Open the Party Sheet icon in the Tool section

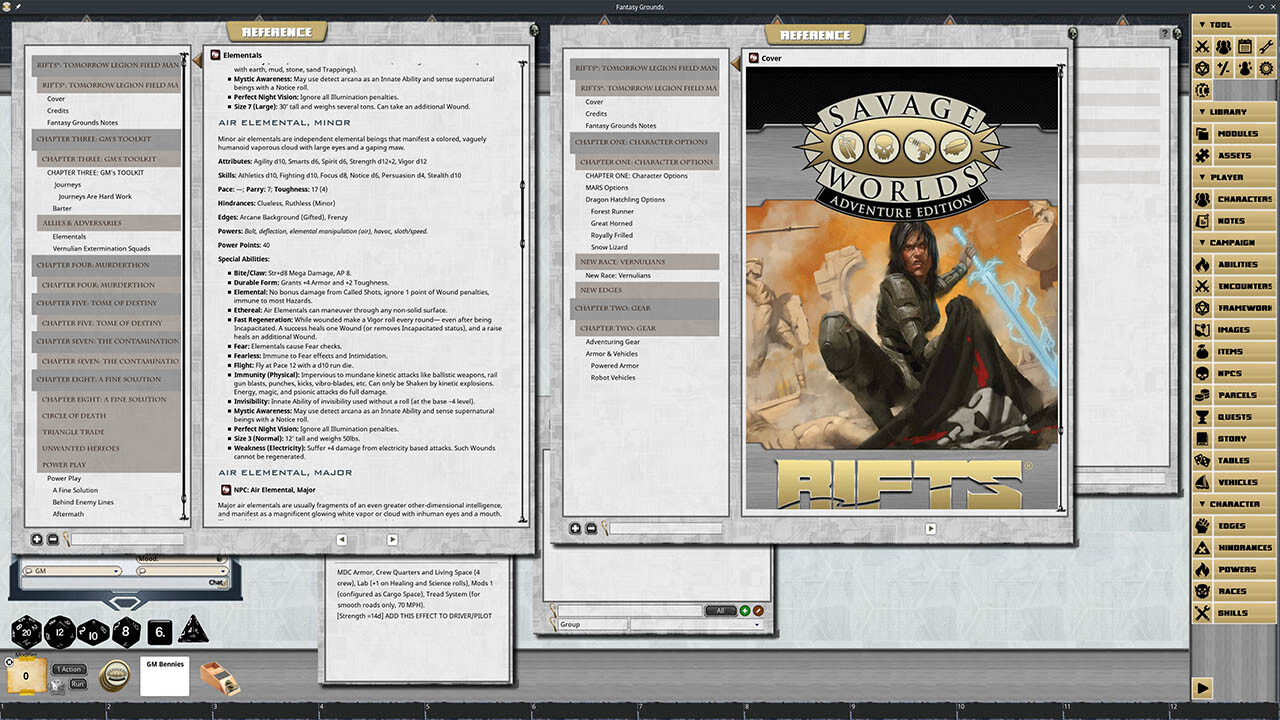point(1224,47)
